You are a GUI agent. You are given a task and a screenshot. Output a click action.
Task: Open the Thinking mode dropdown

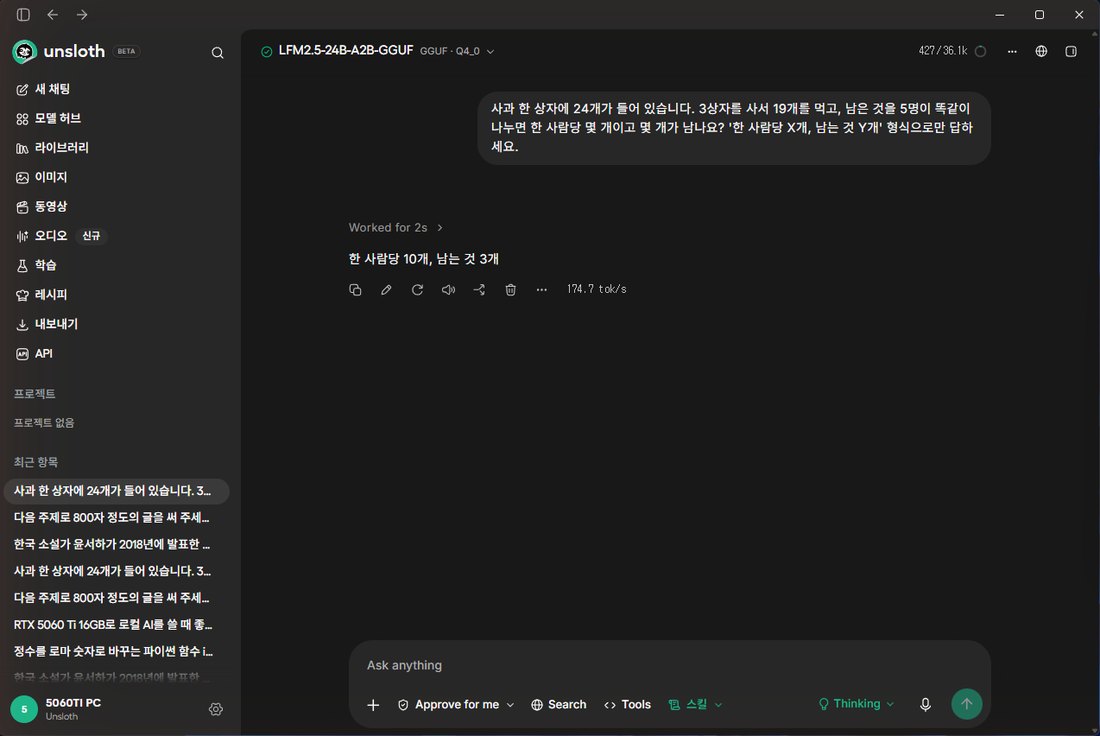tap(857, 704)
